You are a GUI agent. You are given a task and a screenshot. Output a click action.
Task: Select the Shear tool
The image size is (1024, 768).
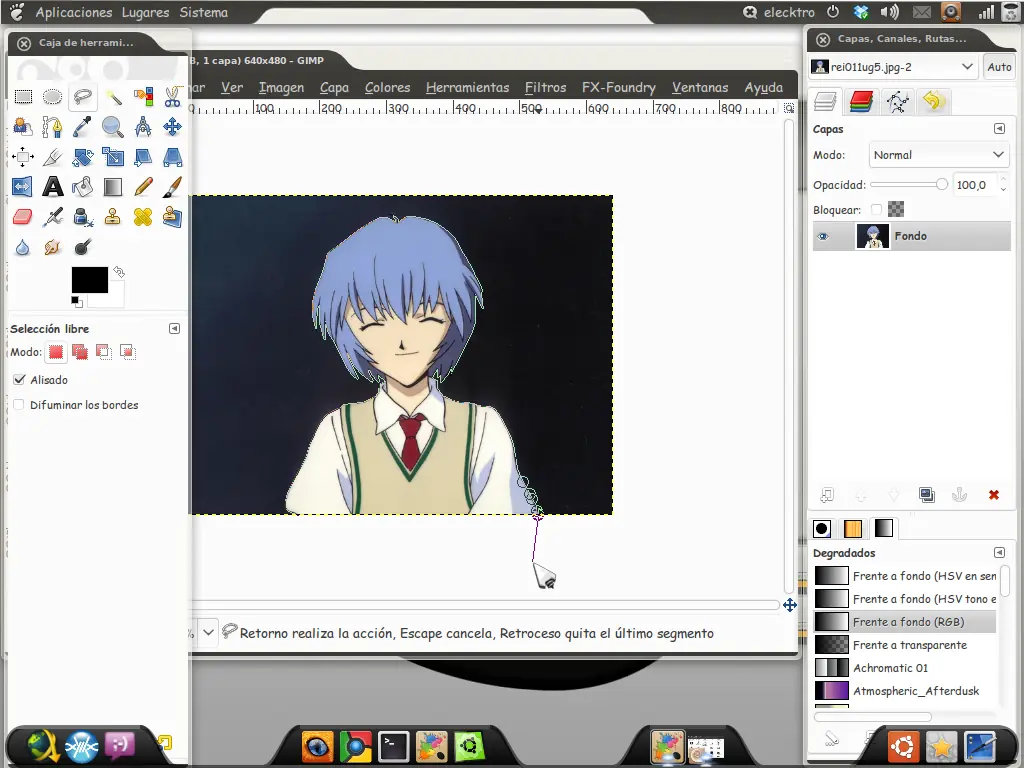(x=143, y=157)
